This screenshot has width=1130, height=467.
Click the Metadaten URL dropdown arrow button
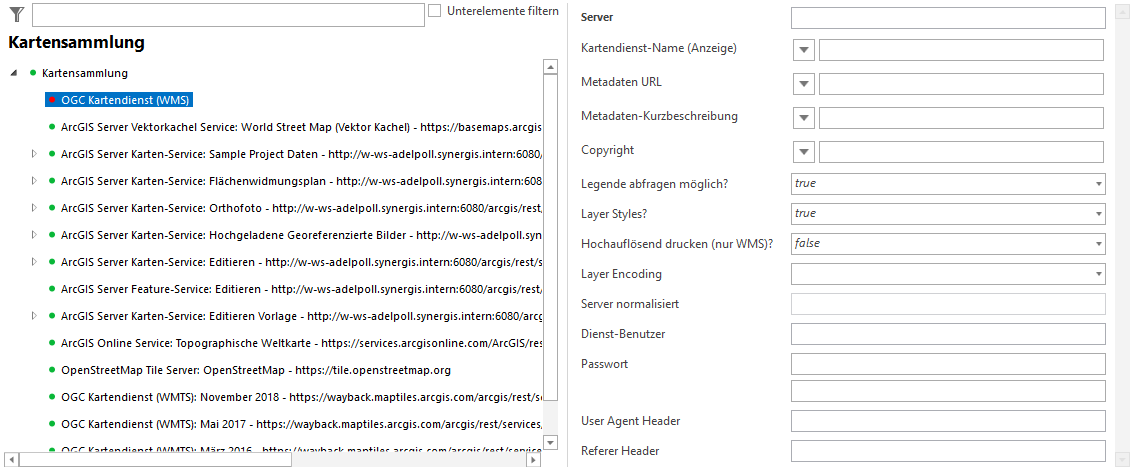pyautogui.click(x=805, y=84)
